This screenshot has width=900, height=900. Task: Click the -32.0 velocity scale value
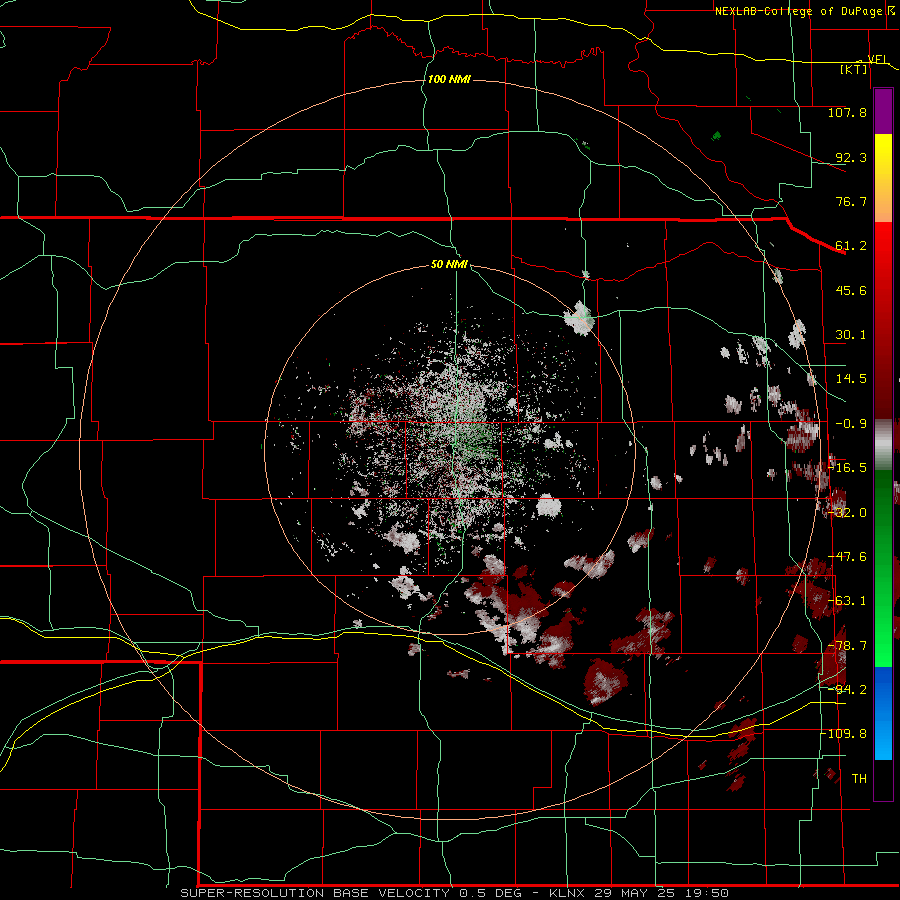pos(847,513)
